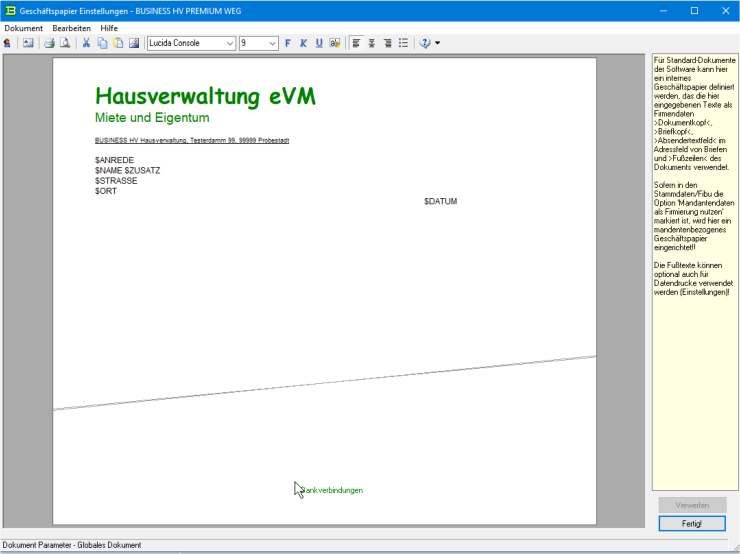Open the page layout settings icon
740x554 pixels.
point(28,43)
